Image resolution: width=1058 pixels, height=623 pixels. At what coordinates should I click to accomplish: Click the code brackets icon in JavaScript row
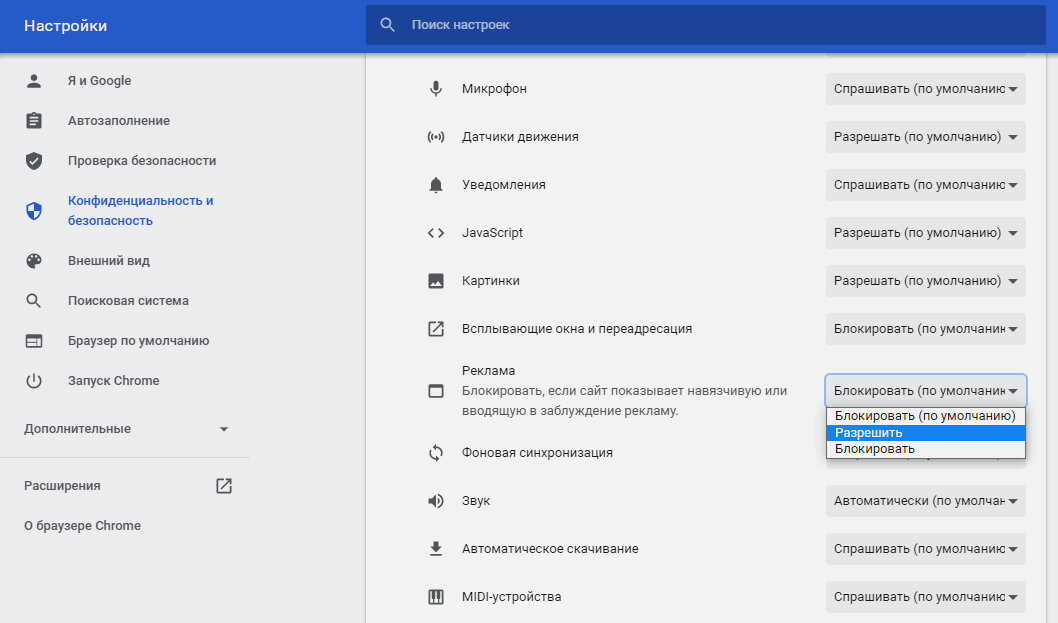point(436,233)
